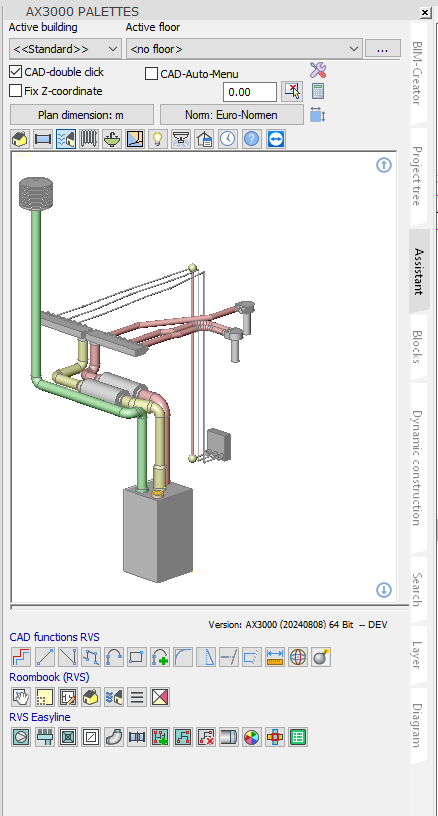Select the measuring ruler dimension icon
438x816 pixels.
[275, 657]
